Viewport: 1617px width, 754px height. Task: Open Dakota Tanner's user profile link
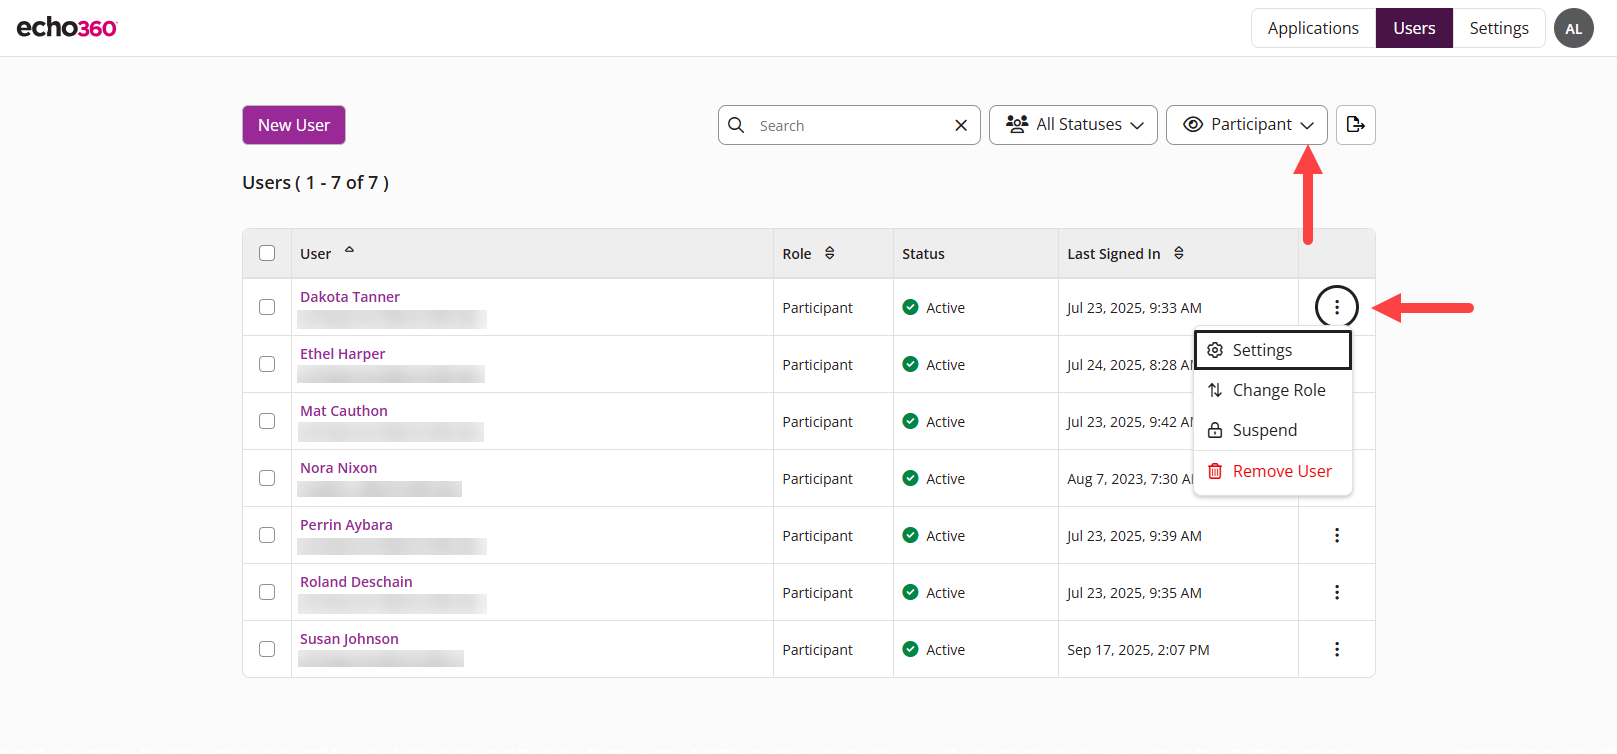coord(350,297)
